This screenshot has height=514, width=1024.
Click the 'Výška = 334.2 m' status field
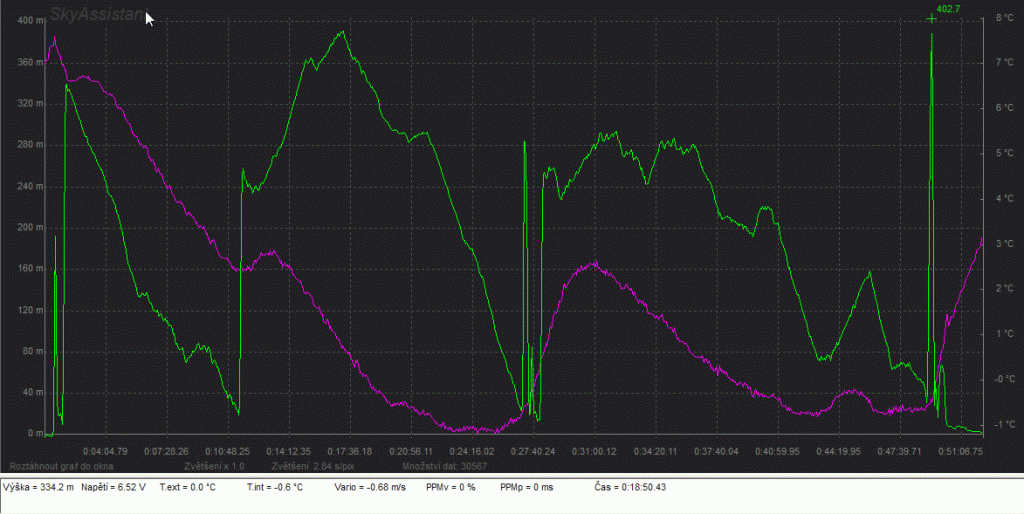(38, 487)
